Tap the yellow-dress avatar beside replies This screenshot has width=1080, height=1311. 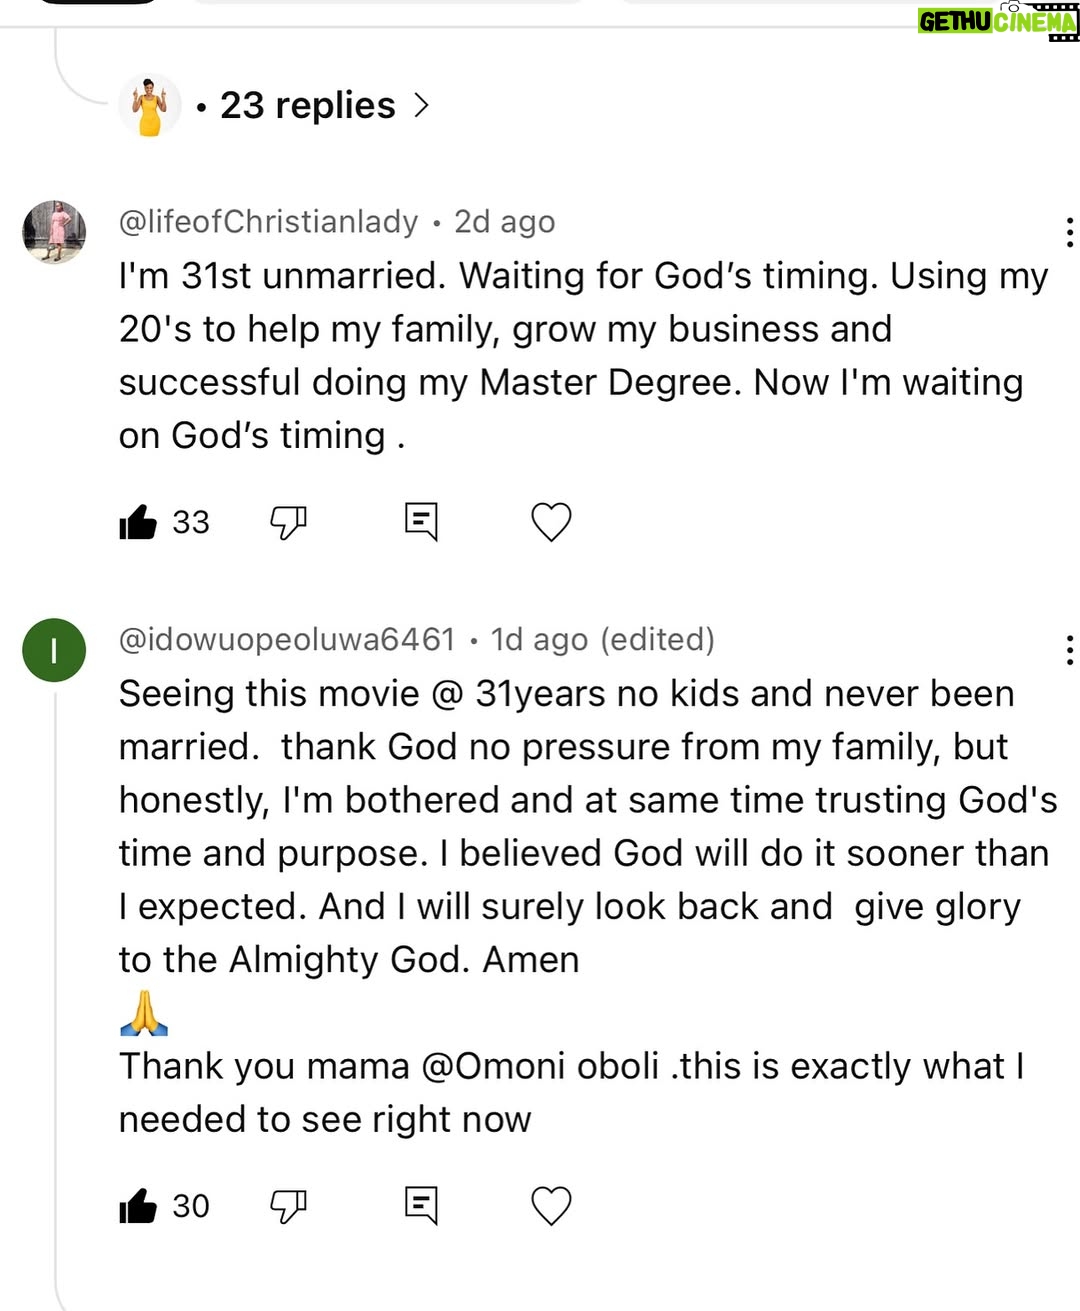click(x=150, y=105)
